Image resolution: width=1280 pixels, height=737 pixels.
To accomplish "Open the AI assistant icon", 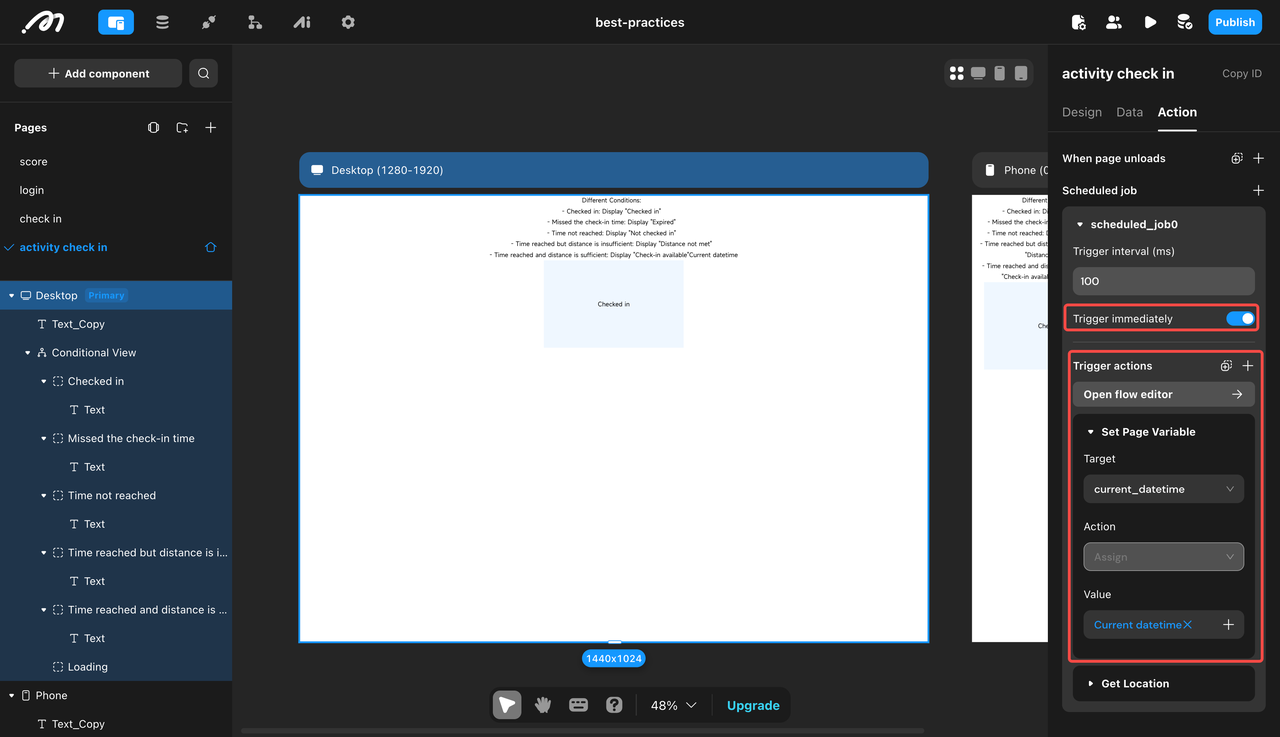I will click(x=301, y=22).
